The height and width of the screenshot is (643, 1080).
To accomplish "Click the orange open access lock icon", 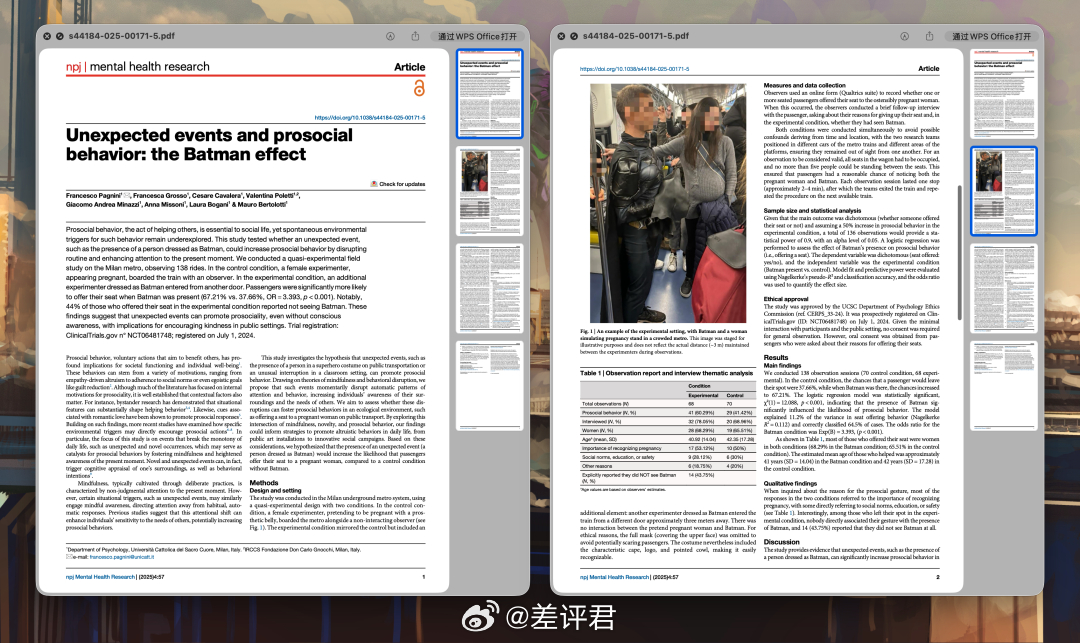I will point(418,90).
